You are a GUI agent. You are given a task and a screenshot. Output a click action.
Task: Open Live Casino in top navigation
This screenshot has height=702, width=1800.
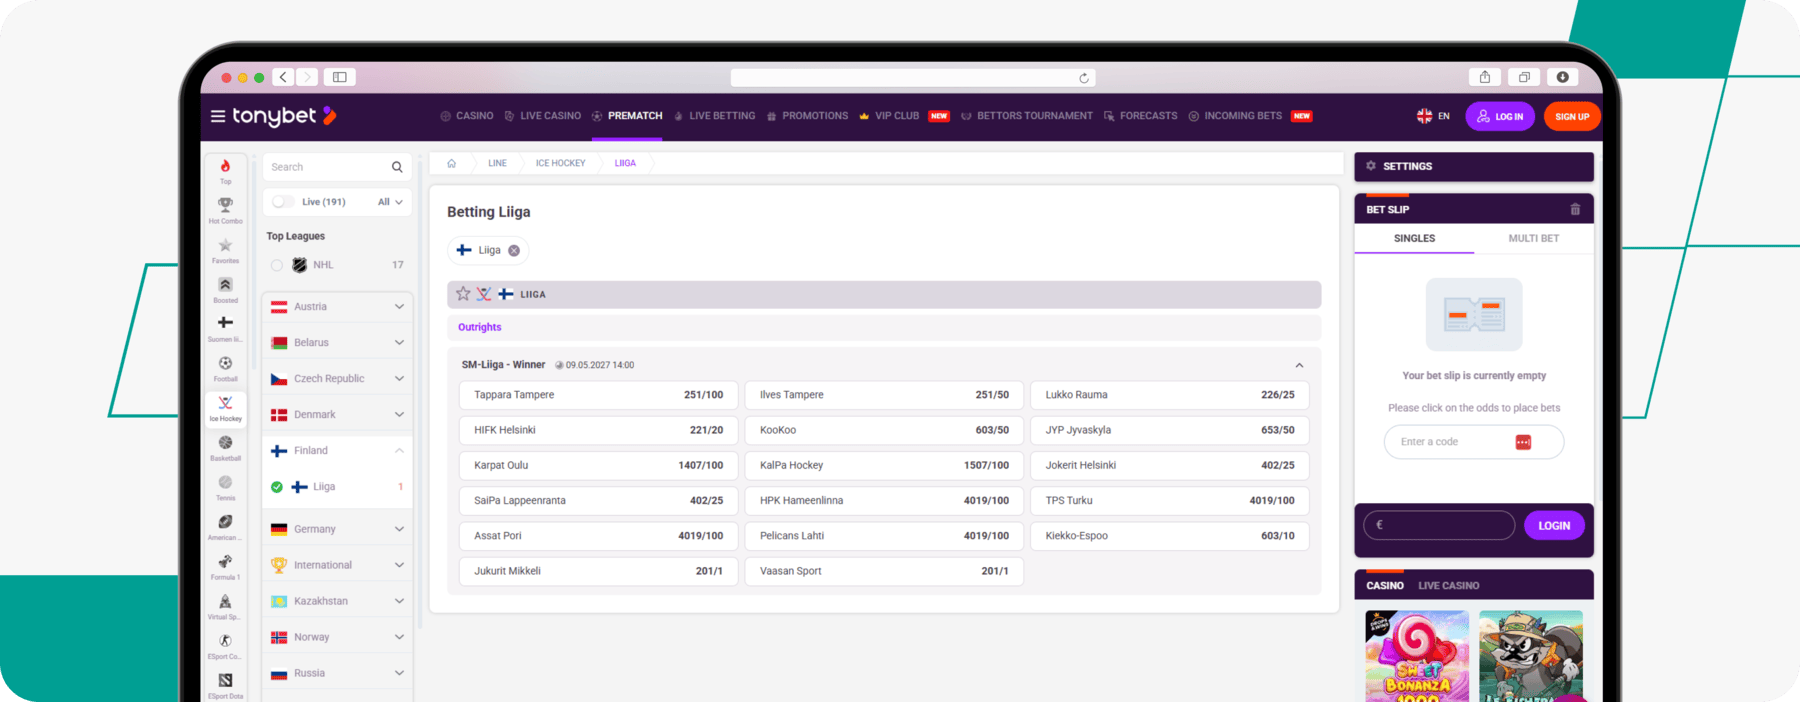(x=542, y=116)
